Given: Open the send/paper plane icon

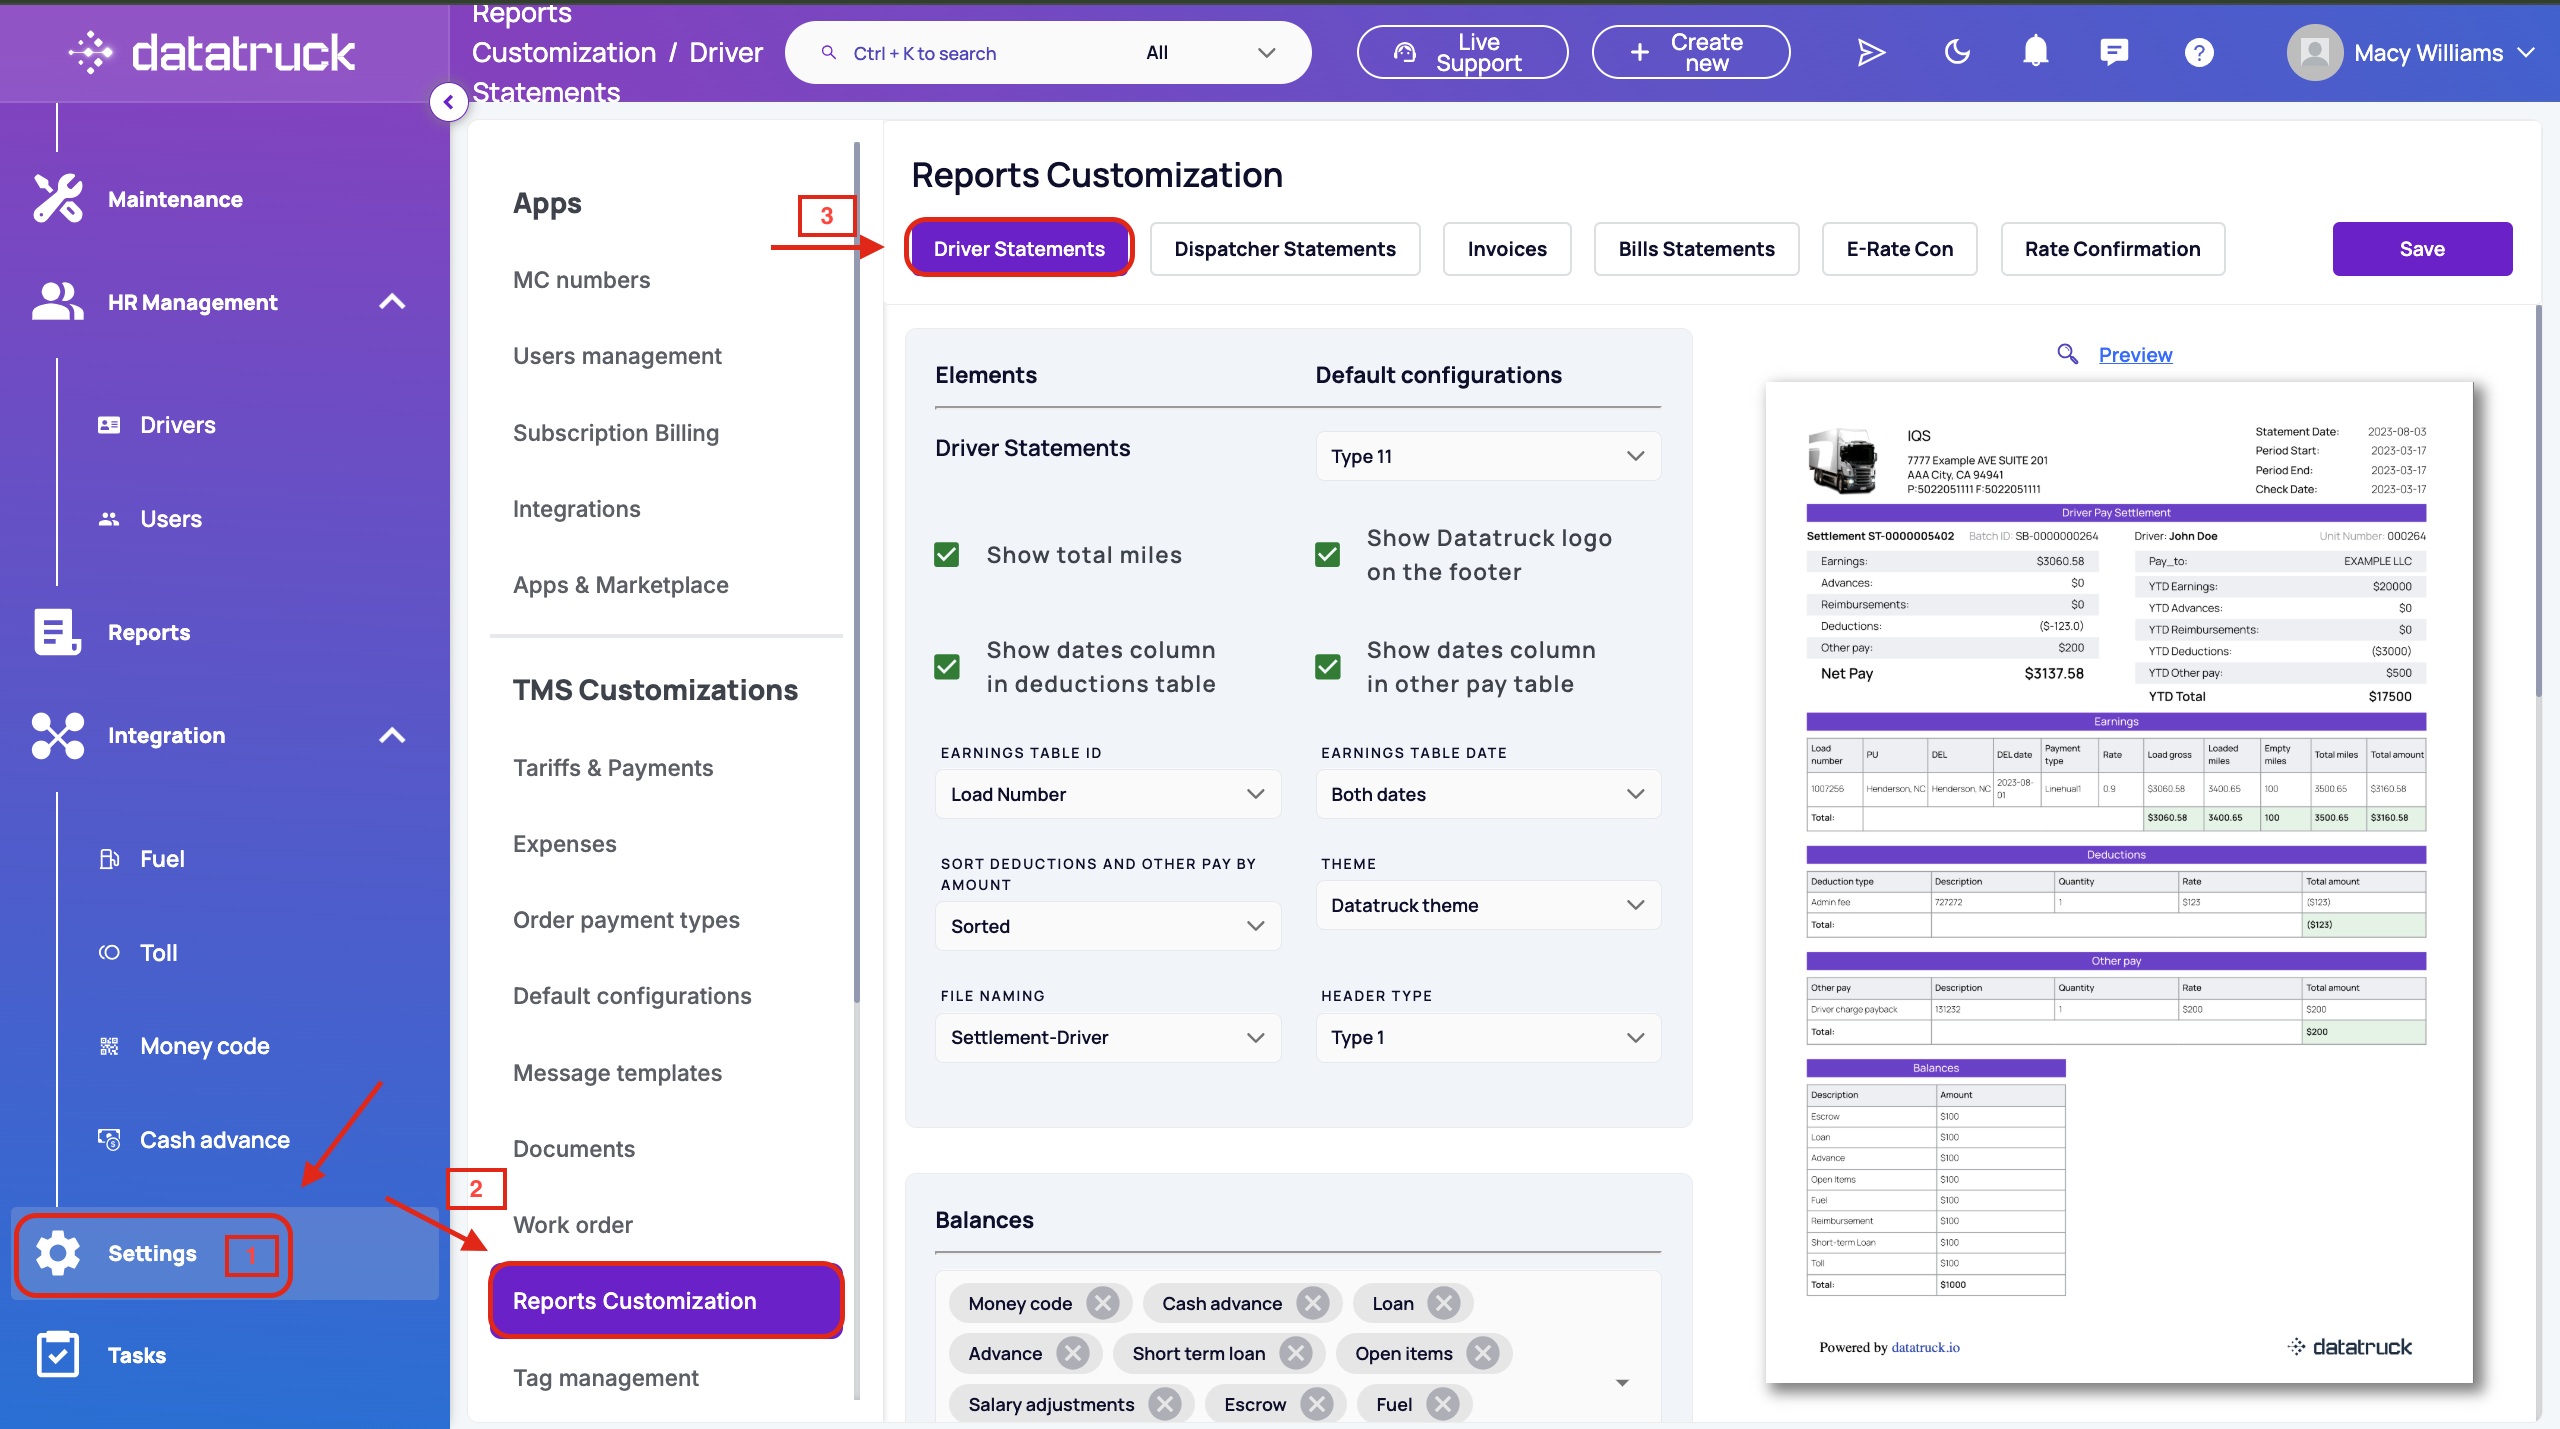Looking at the screenshot, I should 1870,53.
